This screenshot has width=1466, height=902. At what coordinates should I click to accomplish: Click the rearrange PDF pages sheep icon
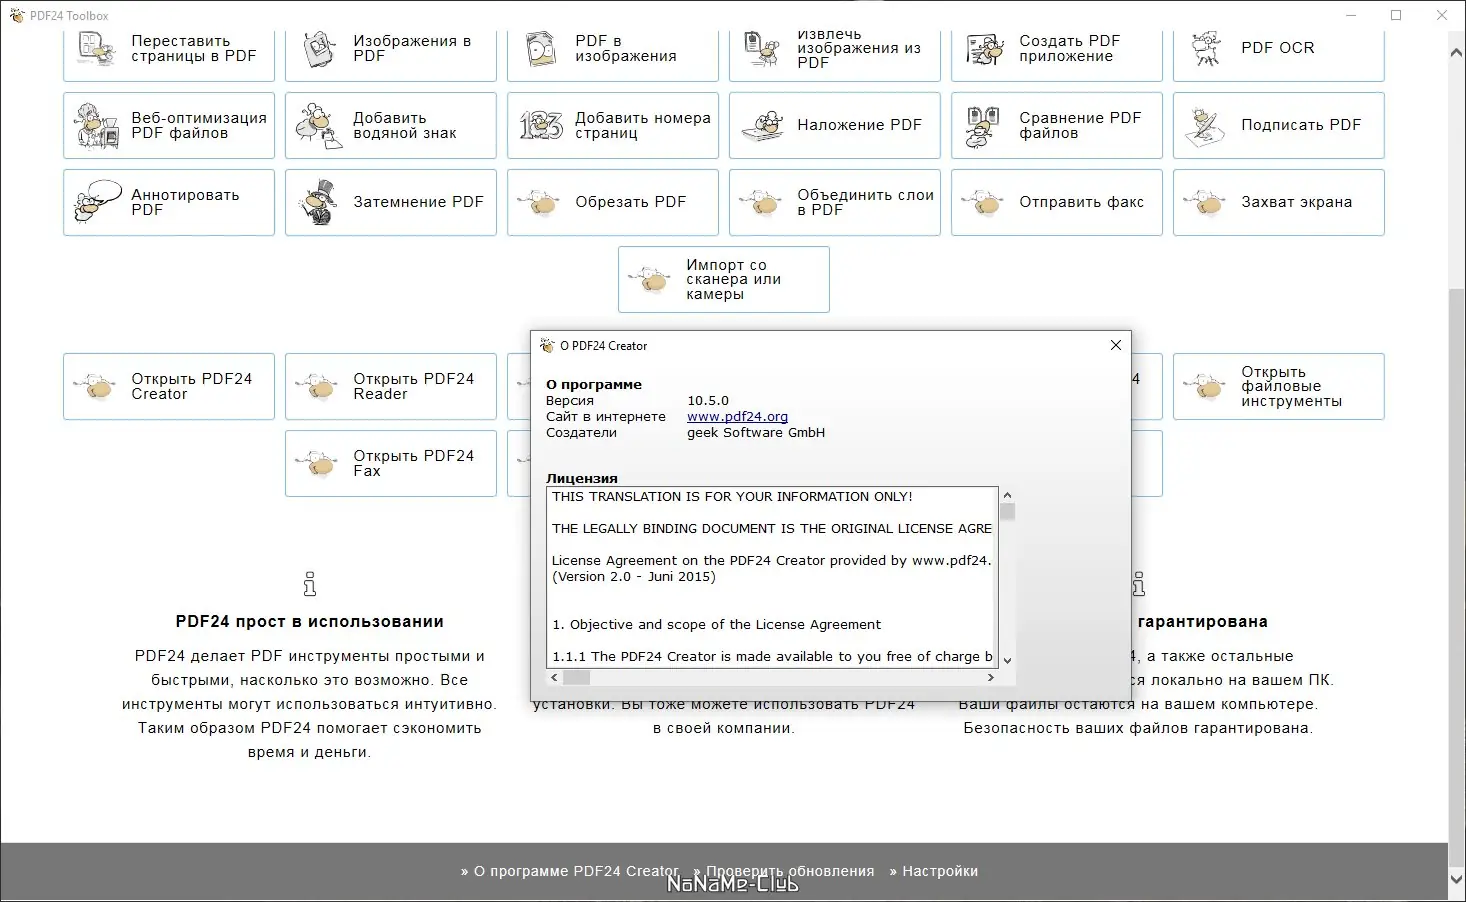97,48
